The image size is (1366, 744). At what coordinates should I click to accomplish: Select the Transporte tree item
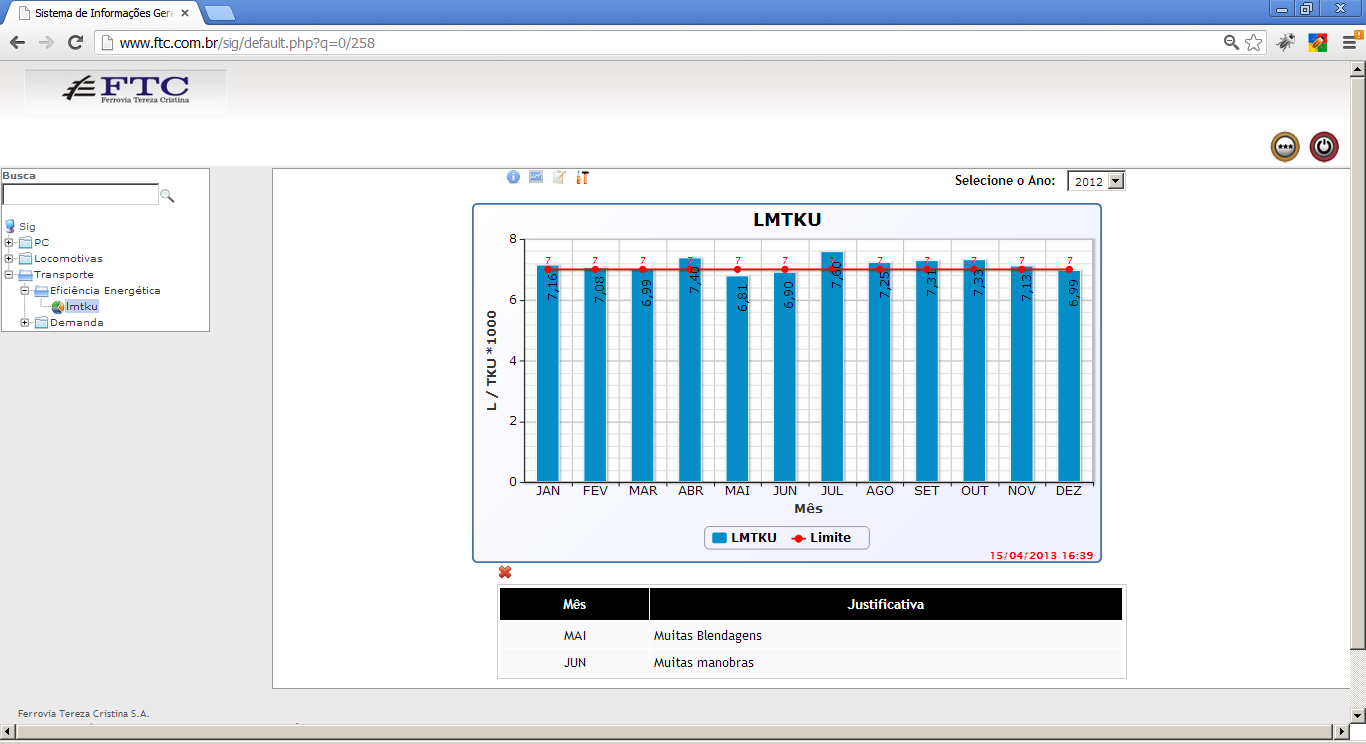point(64,275)
